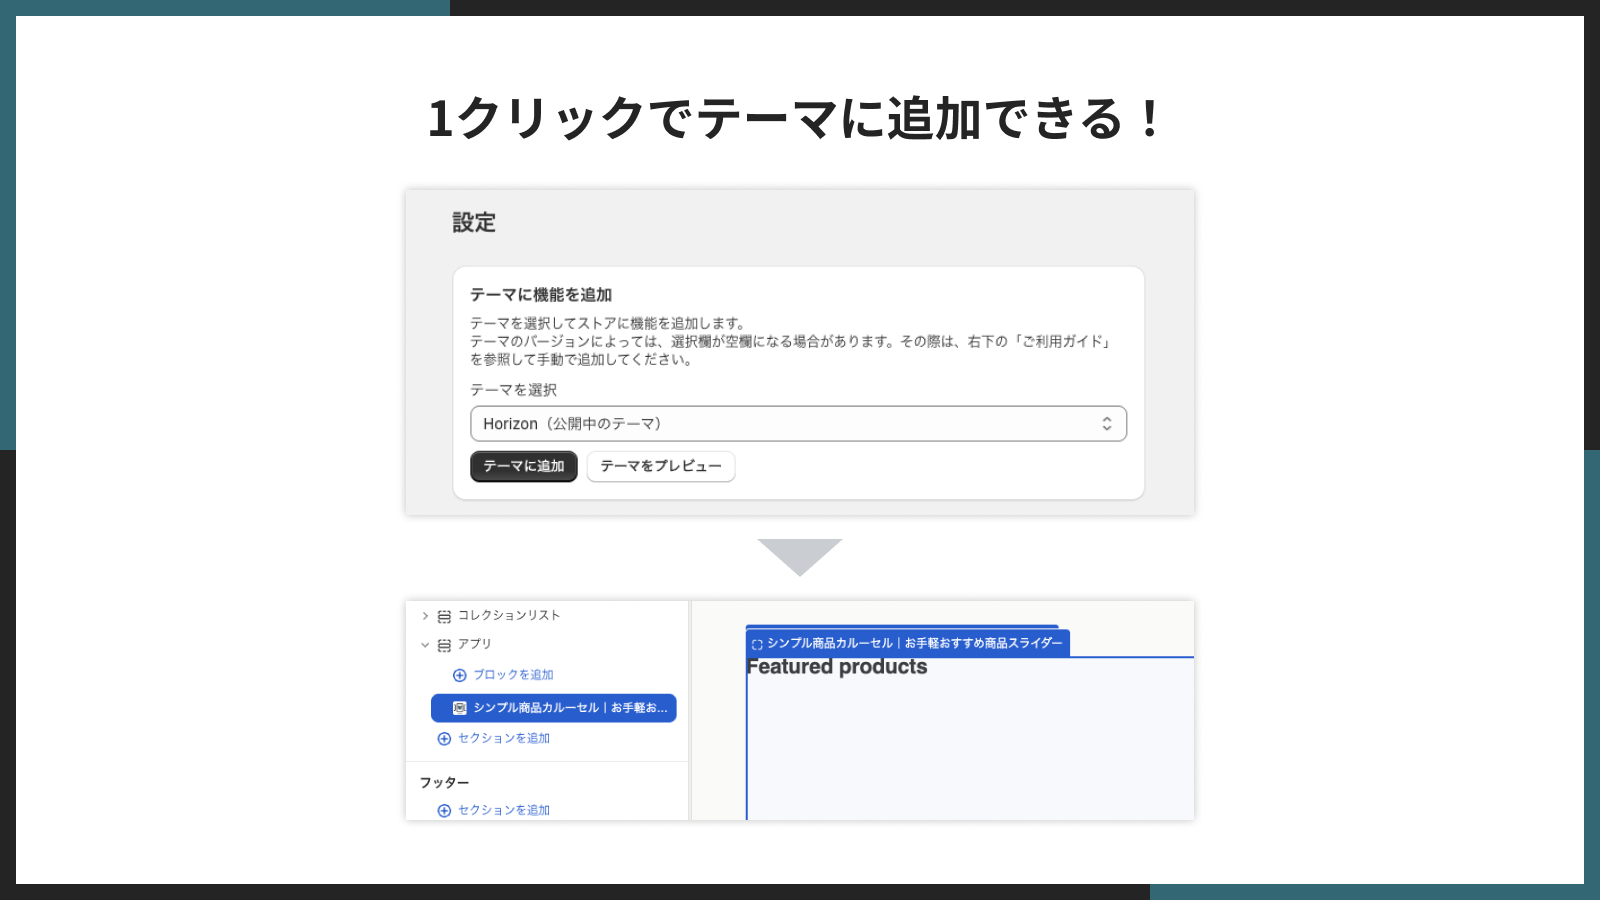
Task: Click the アプリ row text
Action: [x=475, y=644]
